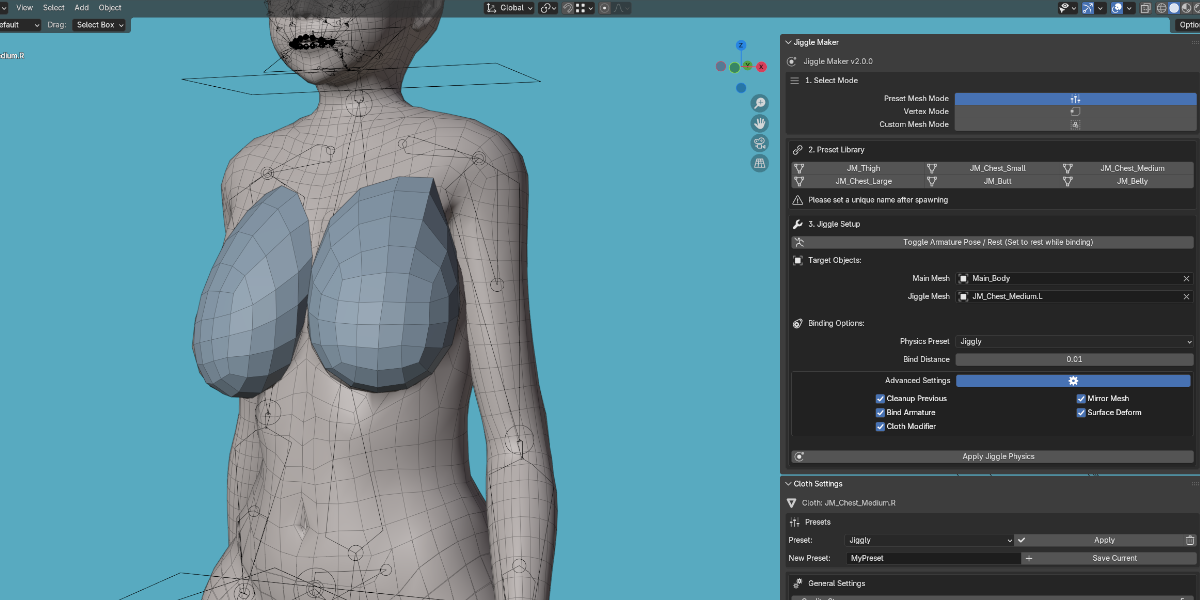Open the Advanced Settings gear icon
Viewport: 1200px width, 600px height.
(1073, 380)
